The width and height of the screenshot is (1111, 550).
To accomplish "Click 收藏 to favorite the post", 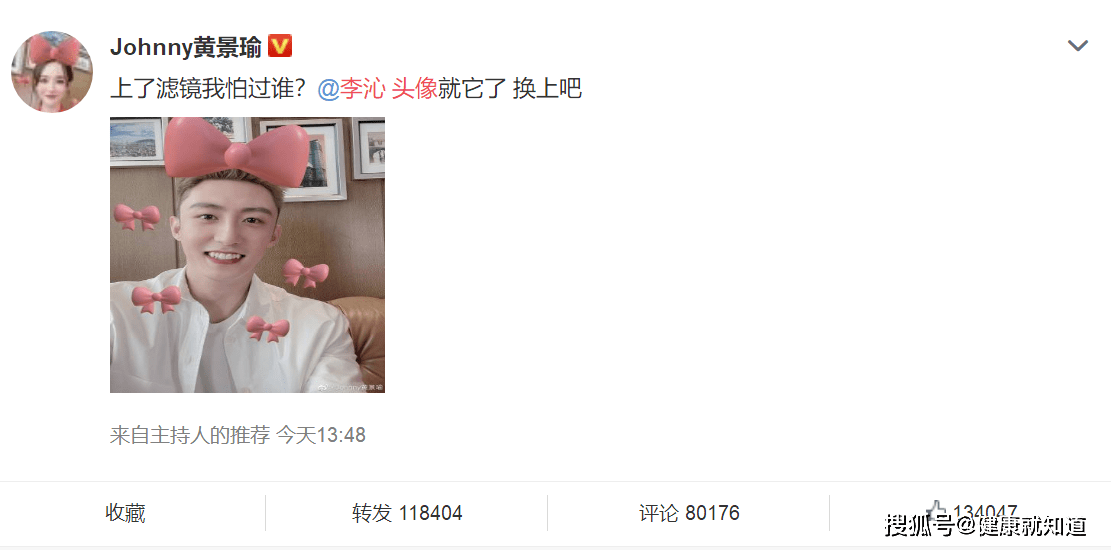I will pos(125,512).
